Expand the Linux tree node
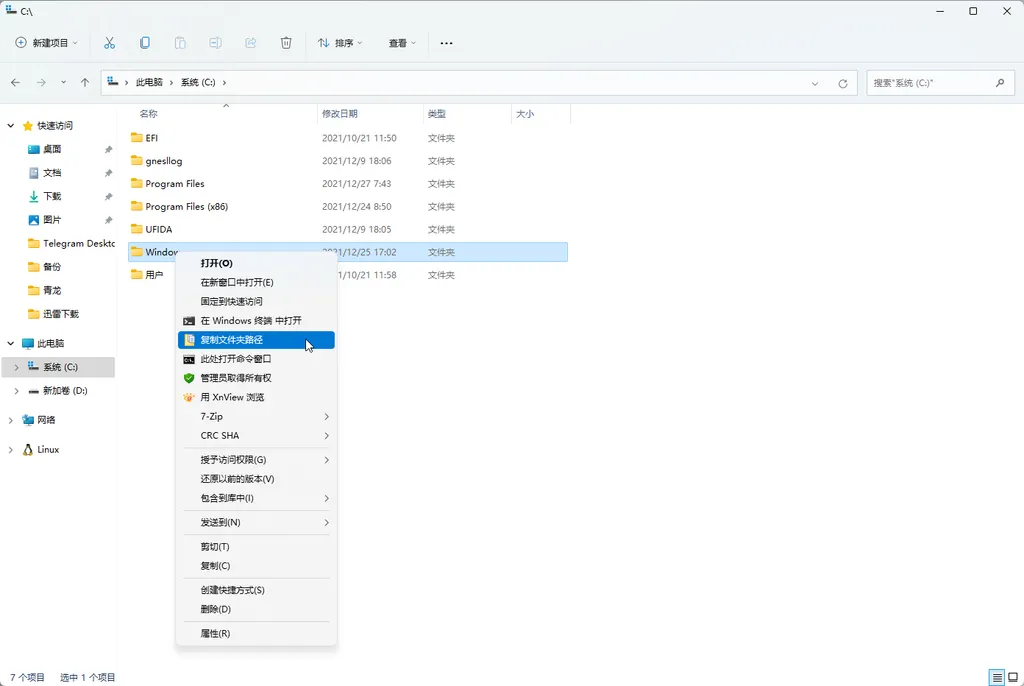The height and width of the screenshot is (686, 1024). [10, 449]
